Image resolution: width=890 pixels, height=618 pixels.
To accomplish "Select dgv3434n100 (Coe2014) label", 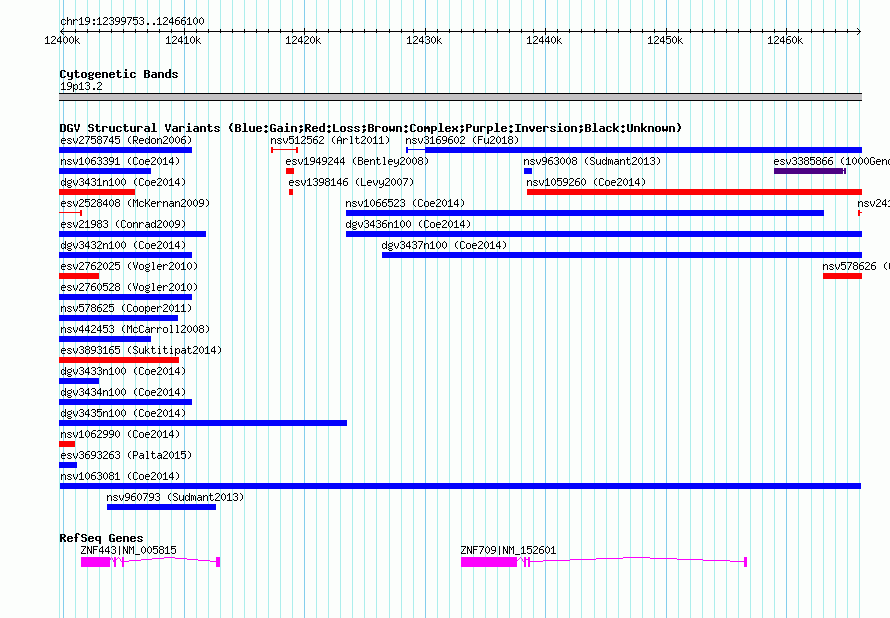I will 123,392.
